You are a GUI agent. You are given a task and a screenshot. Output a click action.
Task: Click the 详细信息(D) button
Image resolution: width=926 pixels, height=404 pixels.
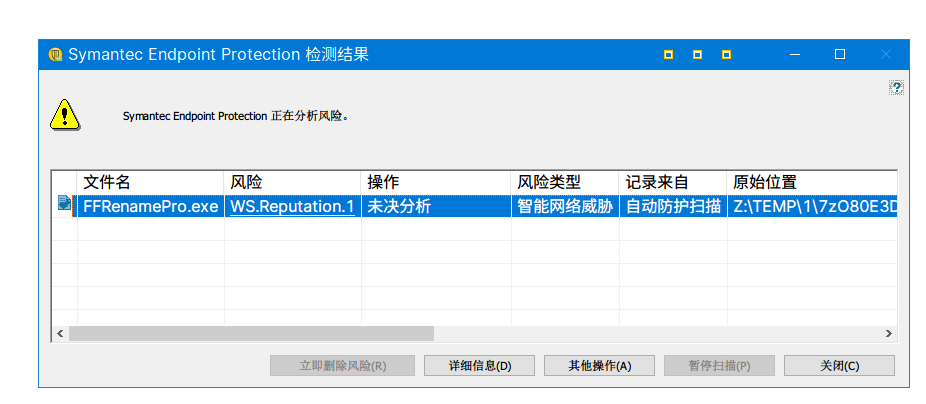pyautogui.click(x=480, y=366)
